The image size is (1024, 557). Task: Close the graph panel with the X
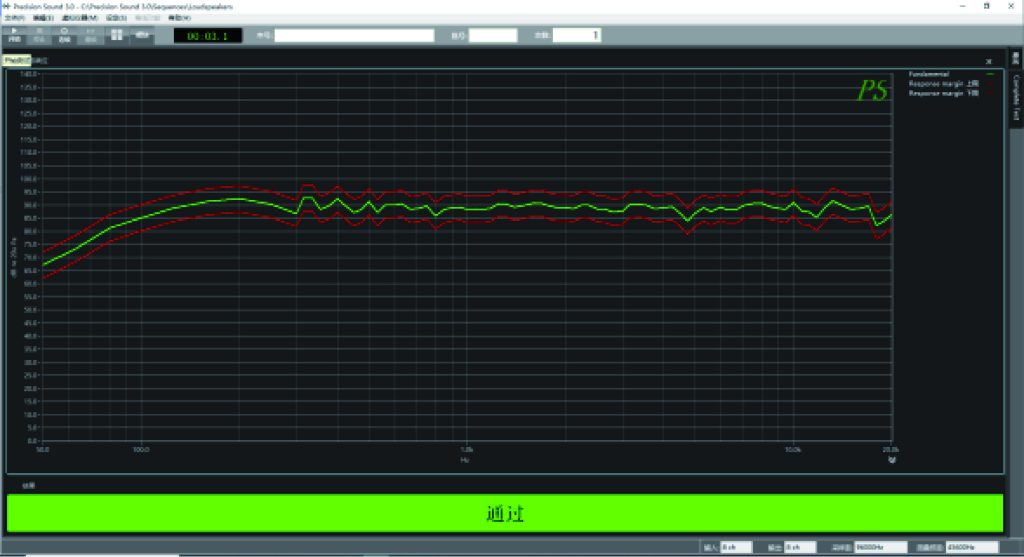pos(989,61)
